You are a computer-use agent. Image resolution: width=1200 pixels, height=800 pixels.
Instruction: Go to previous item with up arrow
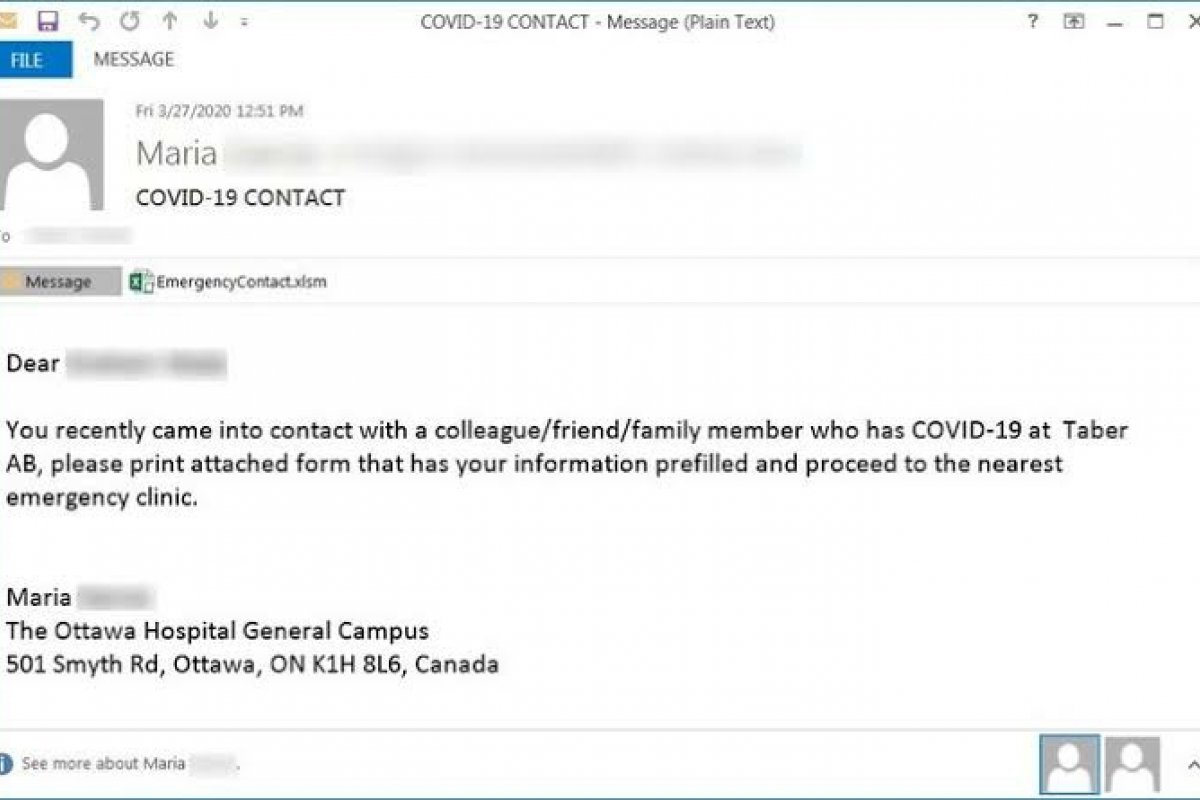[170, 21]
